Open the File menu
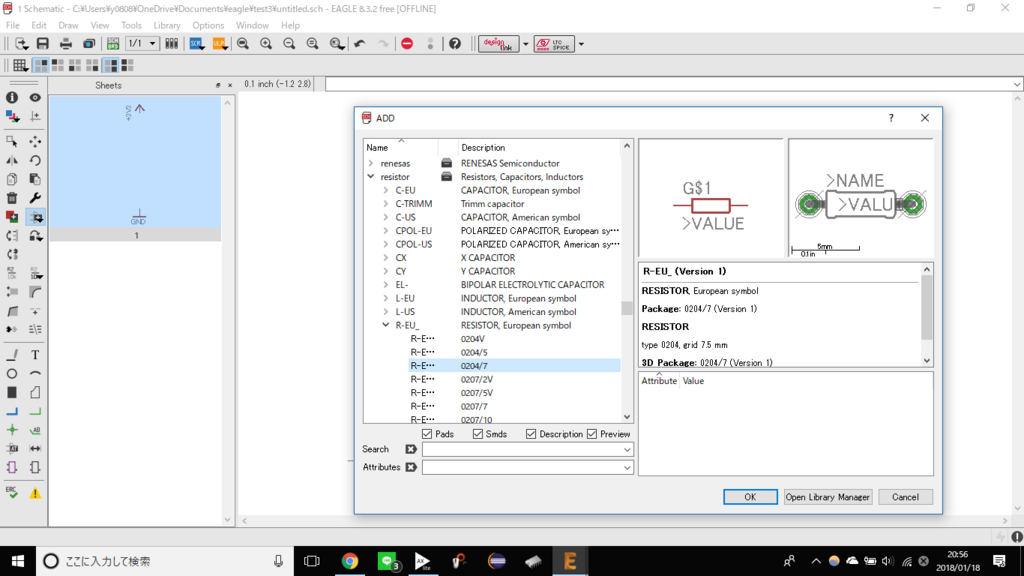The width and height of the screenshot is (1024, 576). (12, 25)
